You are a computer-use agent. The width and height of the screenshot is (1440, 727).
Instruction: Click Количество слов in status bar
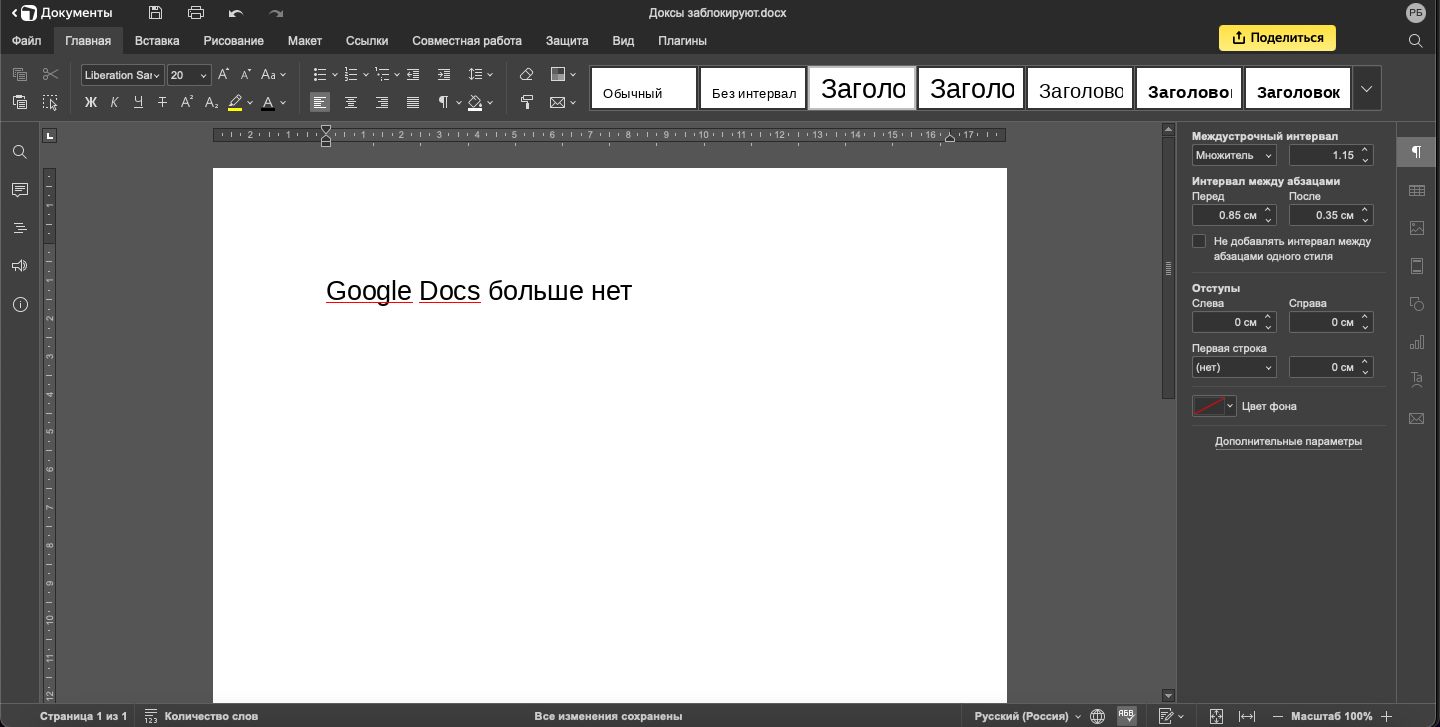point(201,716)
